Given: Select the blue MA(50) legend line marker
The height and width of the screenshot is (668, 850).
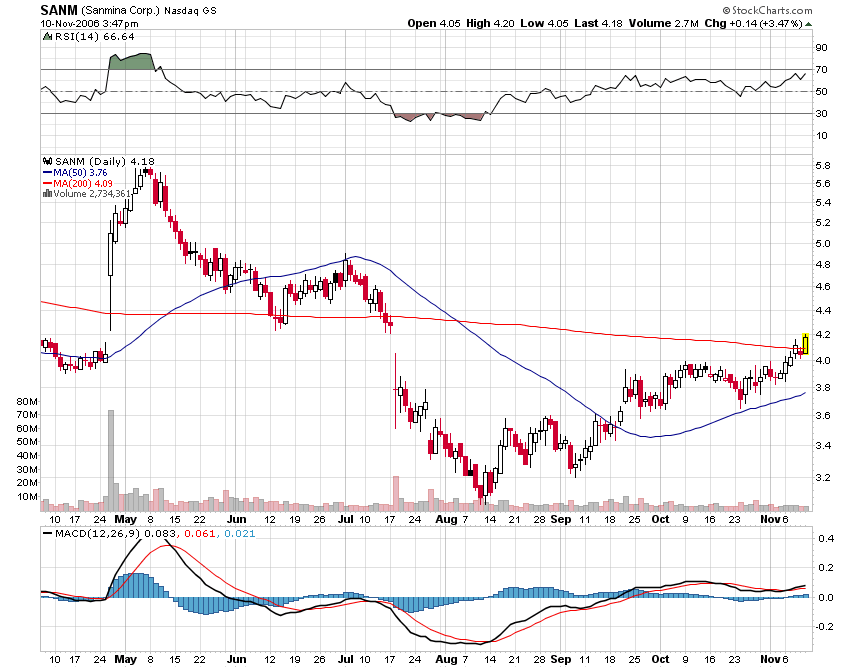Looking at the screenshot, I should pyautogui.click(x=48, y=172).
